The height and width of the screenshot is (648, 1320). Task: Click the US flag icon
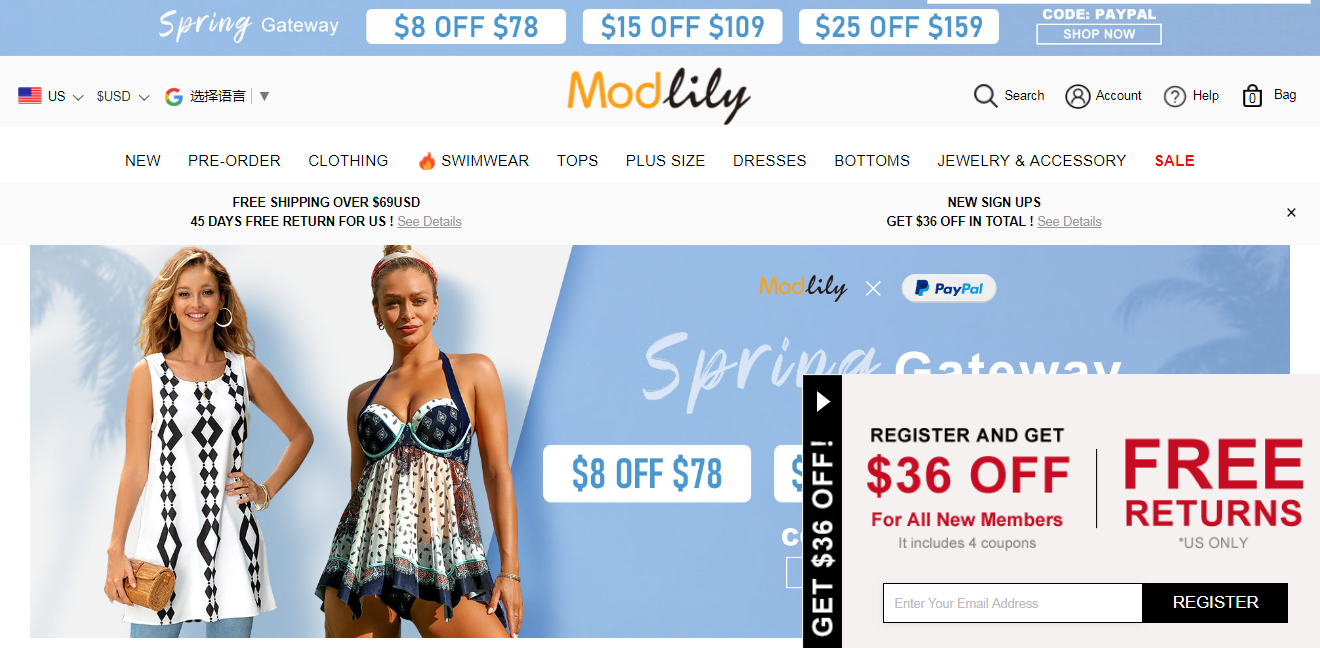click(30, 96)
